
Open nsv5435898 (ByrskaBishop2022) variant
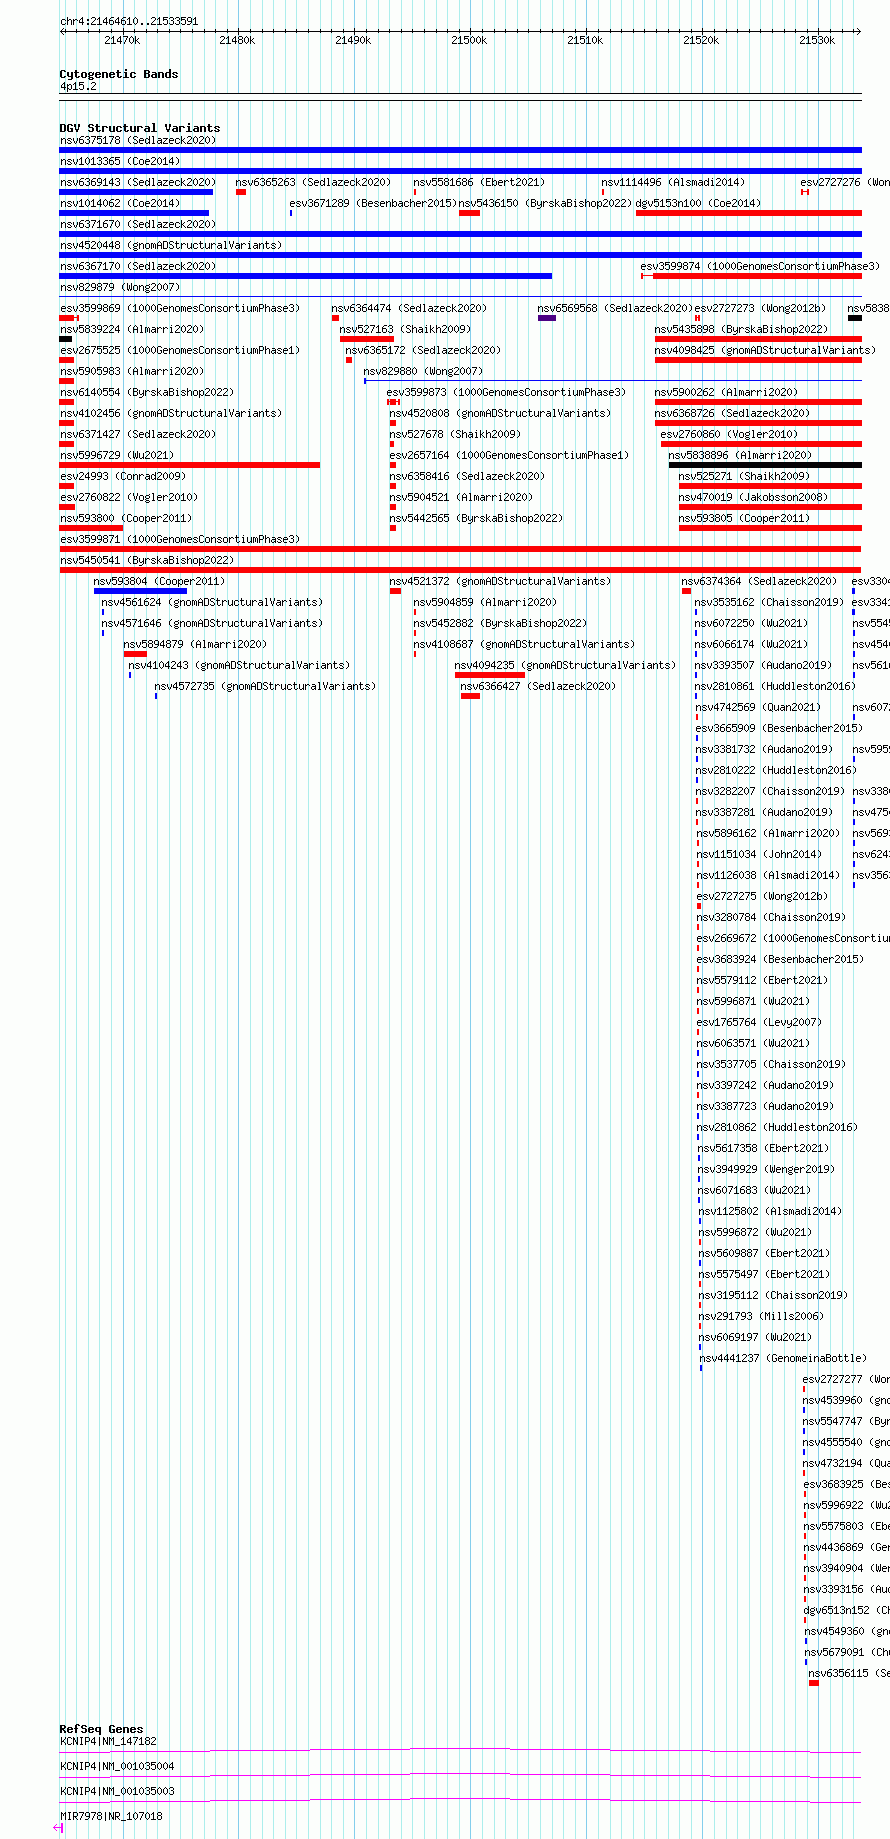tap(742, 329)
